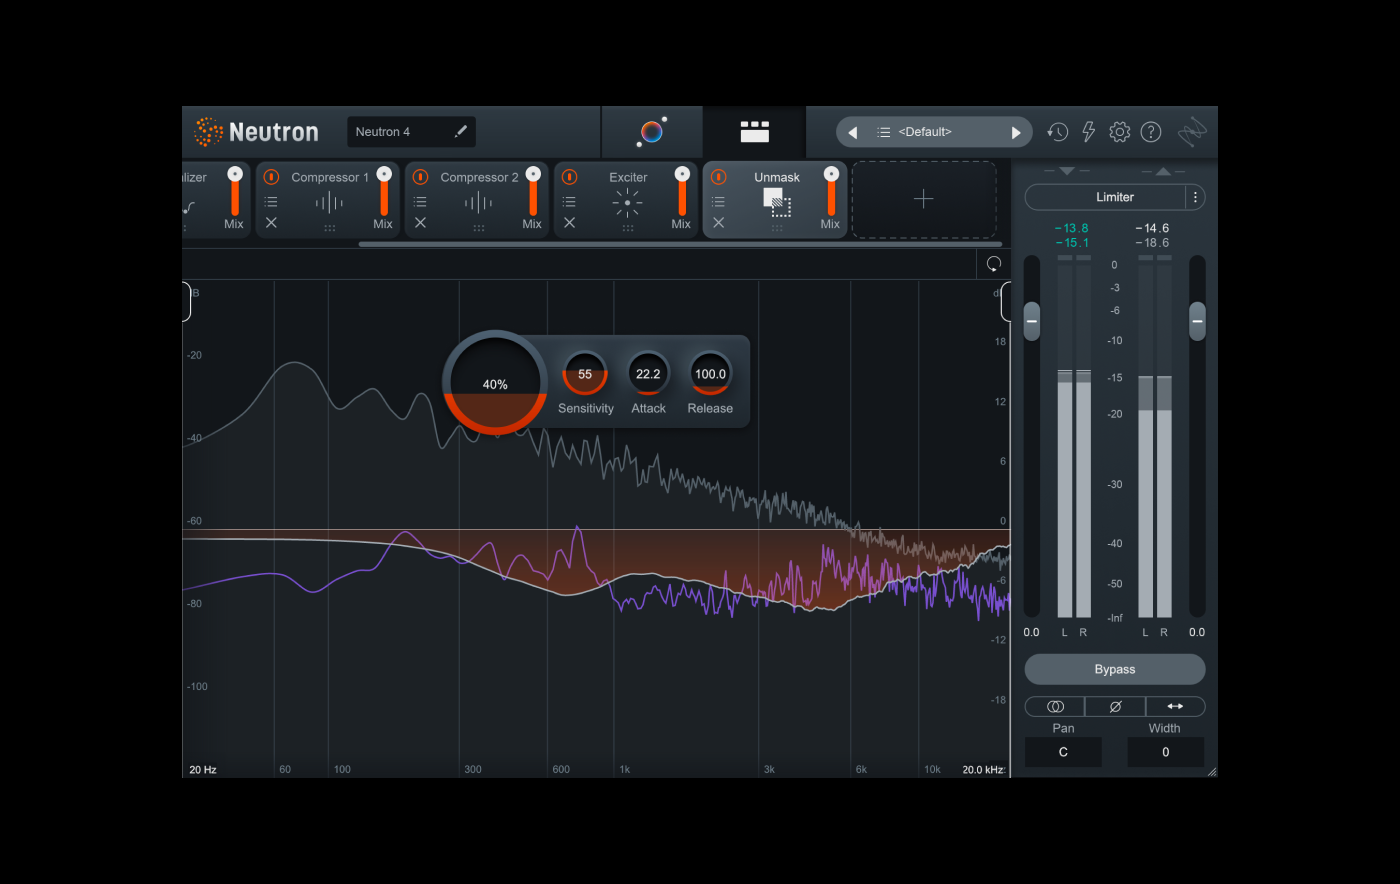Image resolution: width=1400 pixels, height=884 pixels.
Task: Remove the Compressor 2 module
Action: [x=420, y=222]
